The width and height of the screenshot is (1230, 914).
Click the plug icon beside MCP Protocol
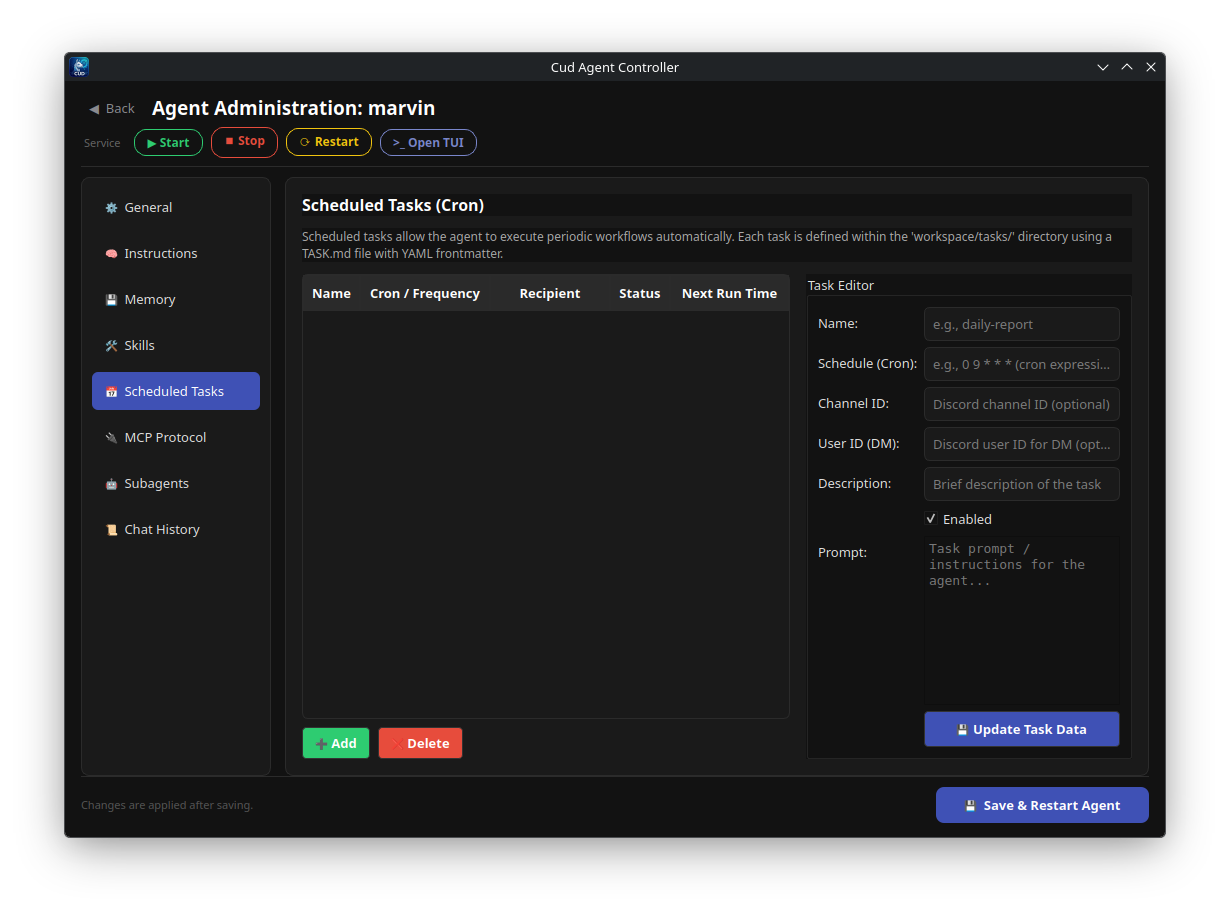111,438
